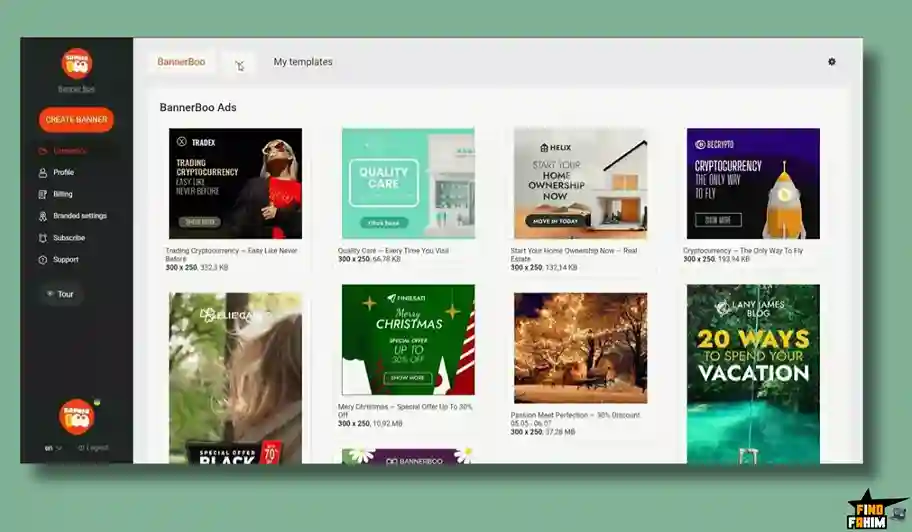The height and width of the screenshot is (532, 912).
Task: Click the 'Trading Cryptocurrency – Easy Like Never Before' title
Action: tap(231, 255)
